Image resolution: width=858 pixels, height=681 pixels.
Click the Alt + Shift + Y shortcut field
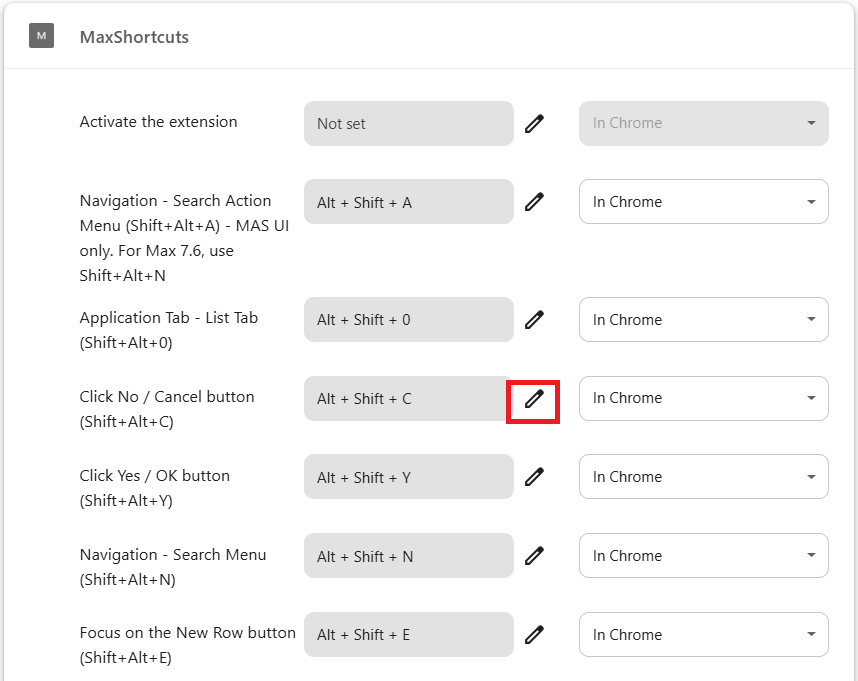pyautogui.click(x=409, y=477)
